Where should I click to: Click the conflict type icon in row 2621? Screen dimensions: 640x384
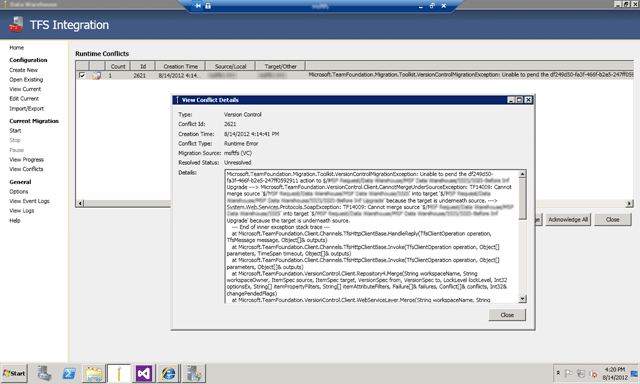[97, 75]
